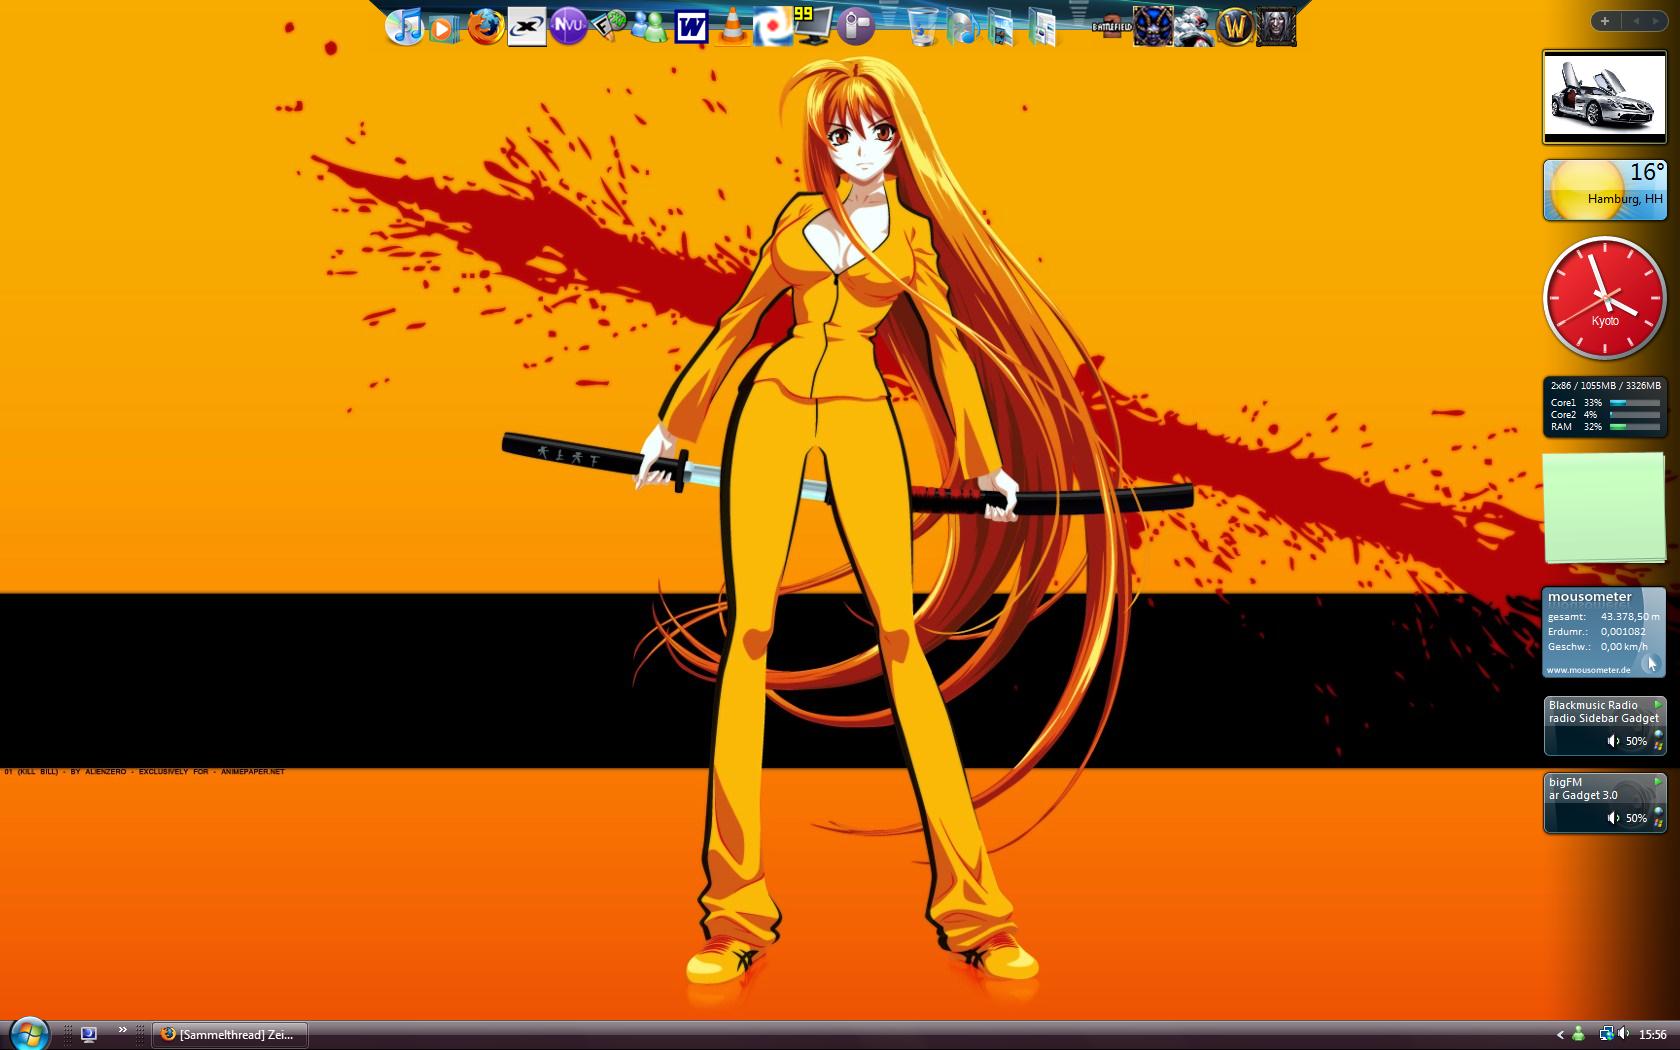Screen dimensions: 1680x1050
Task: Click the CPU and RAM meter gadget
Action: pyautogui.click(x=1605, y=406)
